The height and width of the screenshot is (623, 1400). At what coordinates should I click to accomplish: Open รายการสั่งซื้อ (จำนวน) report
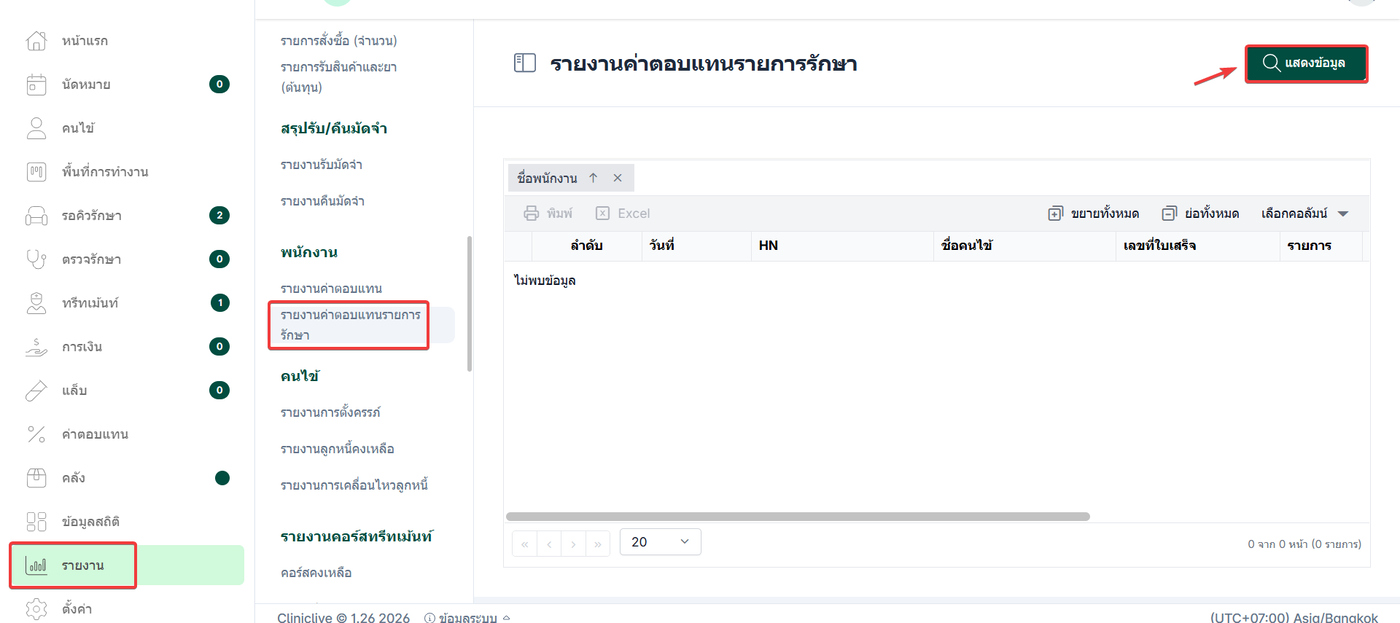[339, 40]
